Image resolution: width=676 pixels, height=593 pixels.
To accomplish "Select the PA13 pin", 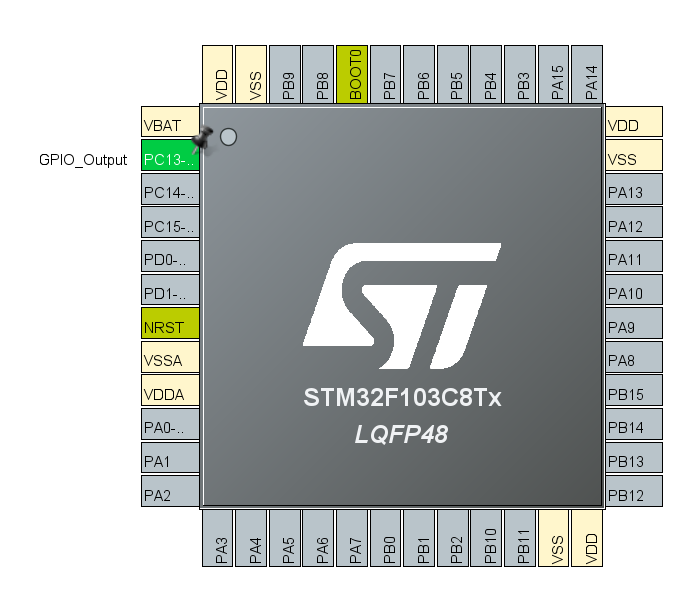I will click(634, 189).
